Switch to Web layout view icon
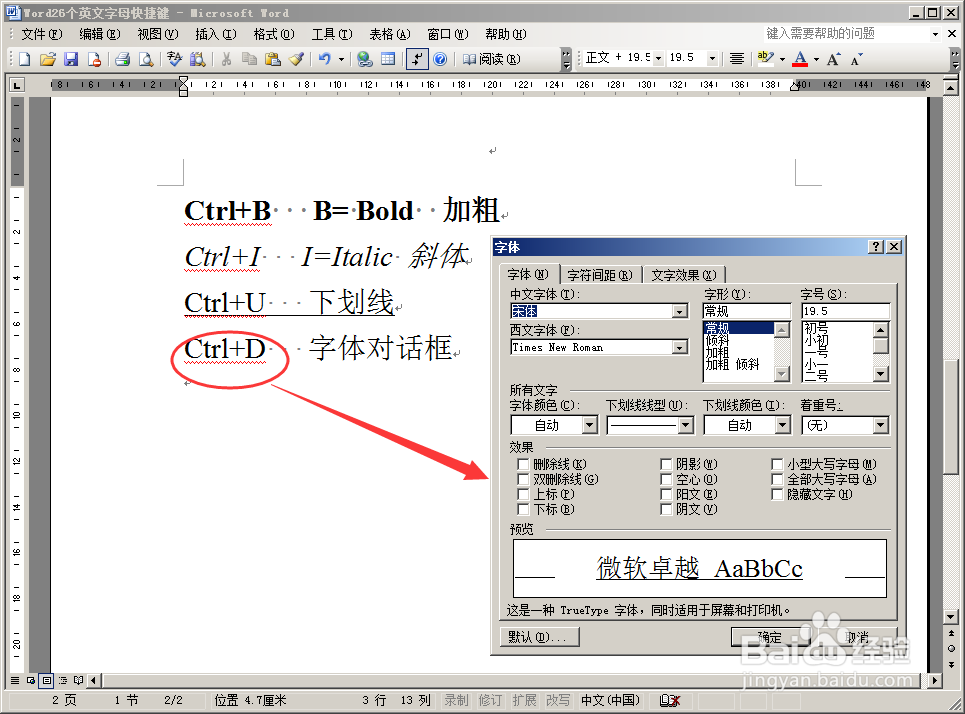The image size is (965, 714). tap(31, 680)
